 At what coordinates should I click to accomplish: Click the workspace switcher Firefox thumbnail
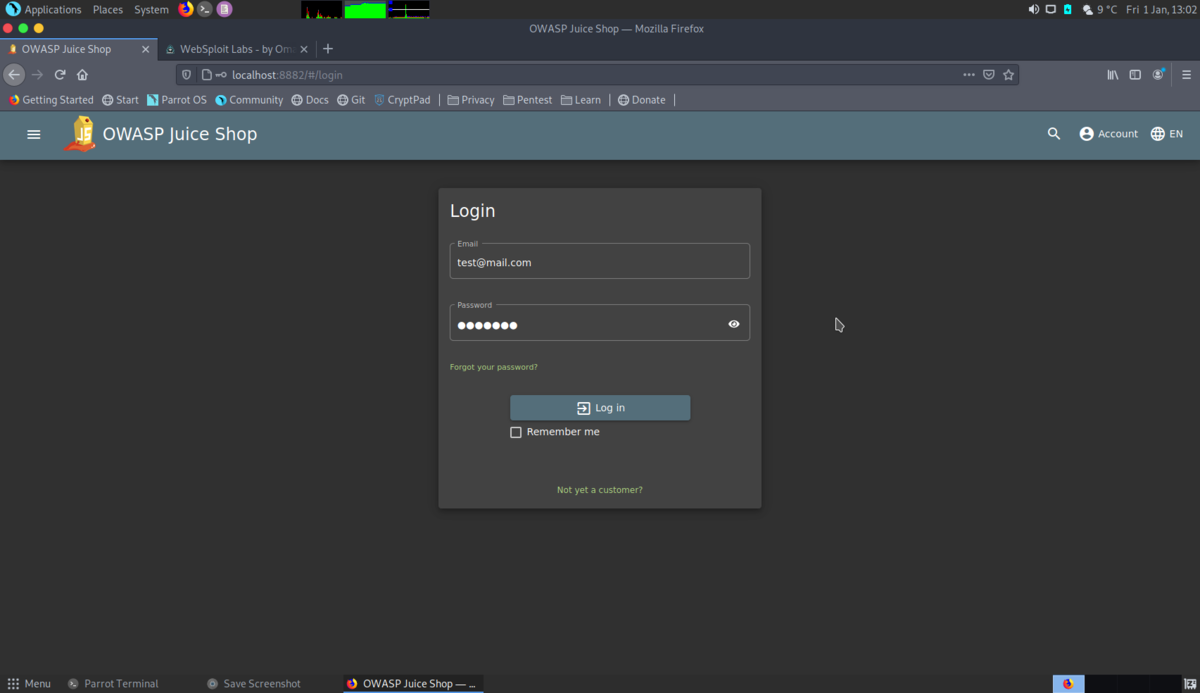1069,684
